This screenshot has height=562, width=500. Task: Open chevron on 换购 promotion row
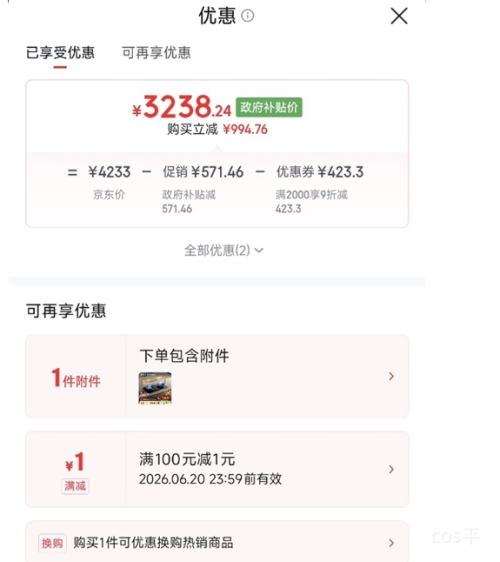[x=391, y=543]
